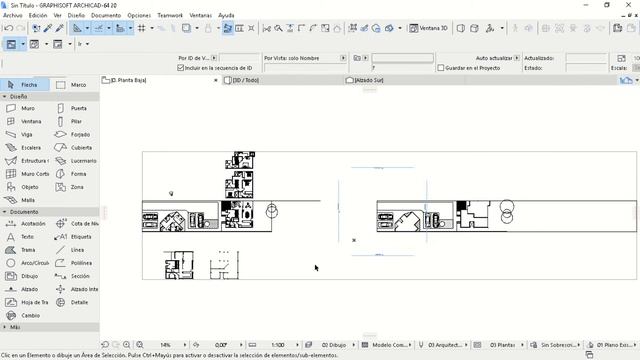The image size is (640, 360).
Task: Enable Guardar en el Proyecto checkbox
Action: [441, 68]
